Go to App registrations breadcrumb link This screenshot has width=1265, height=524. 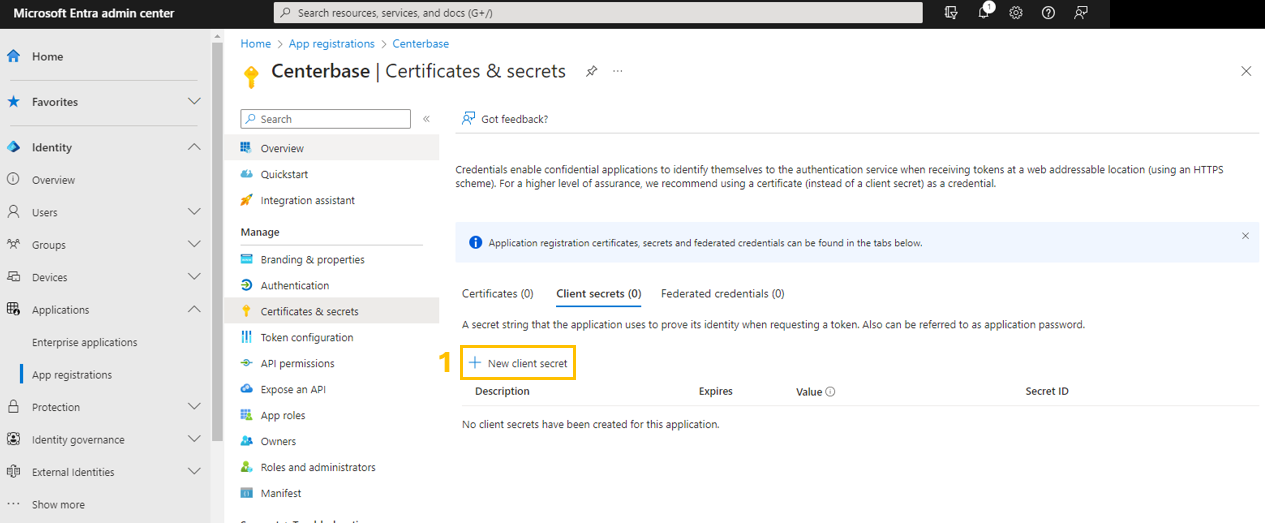pyautogui.click(x=331, y=44)
